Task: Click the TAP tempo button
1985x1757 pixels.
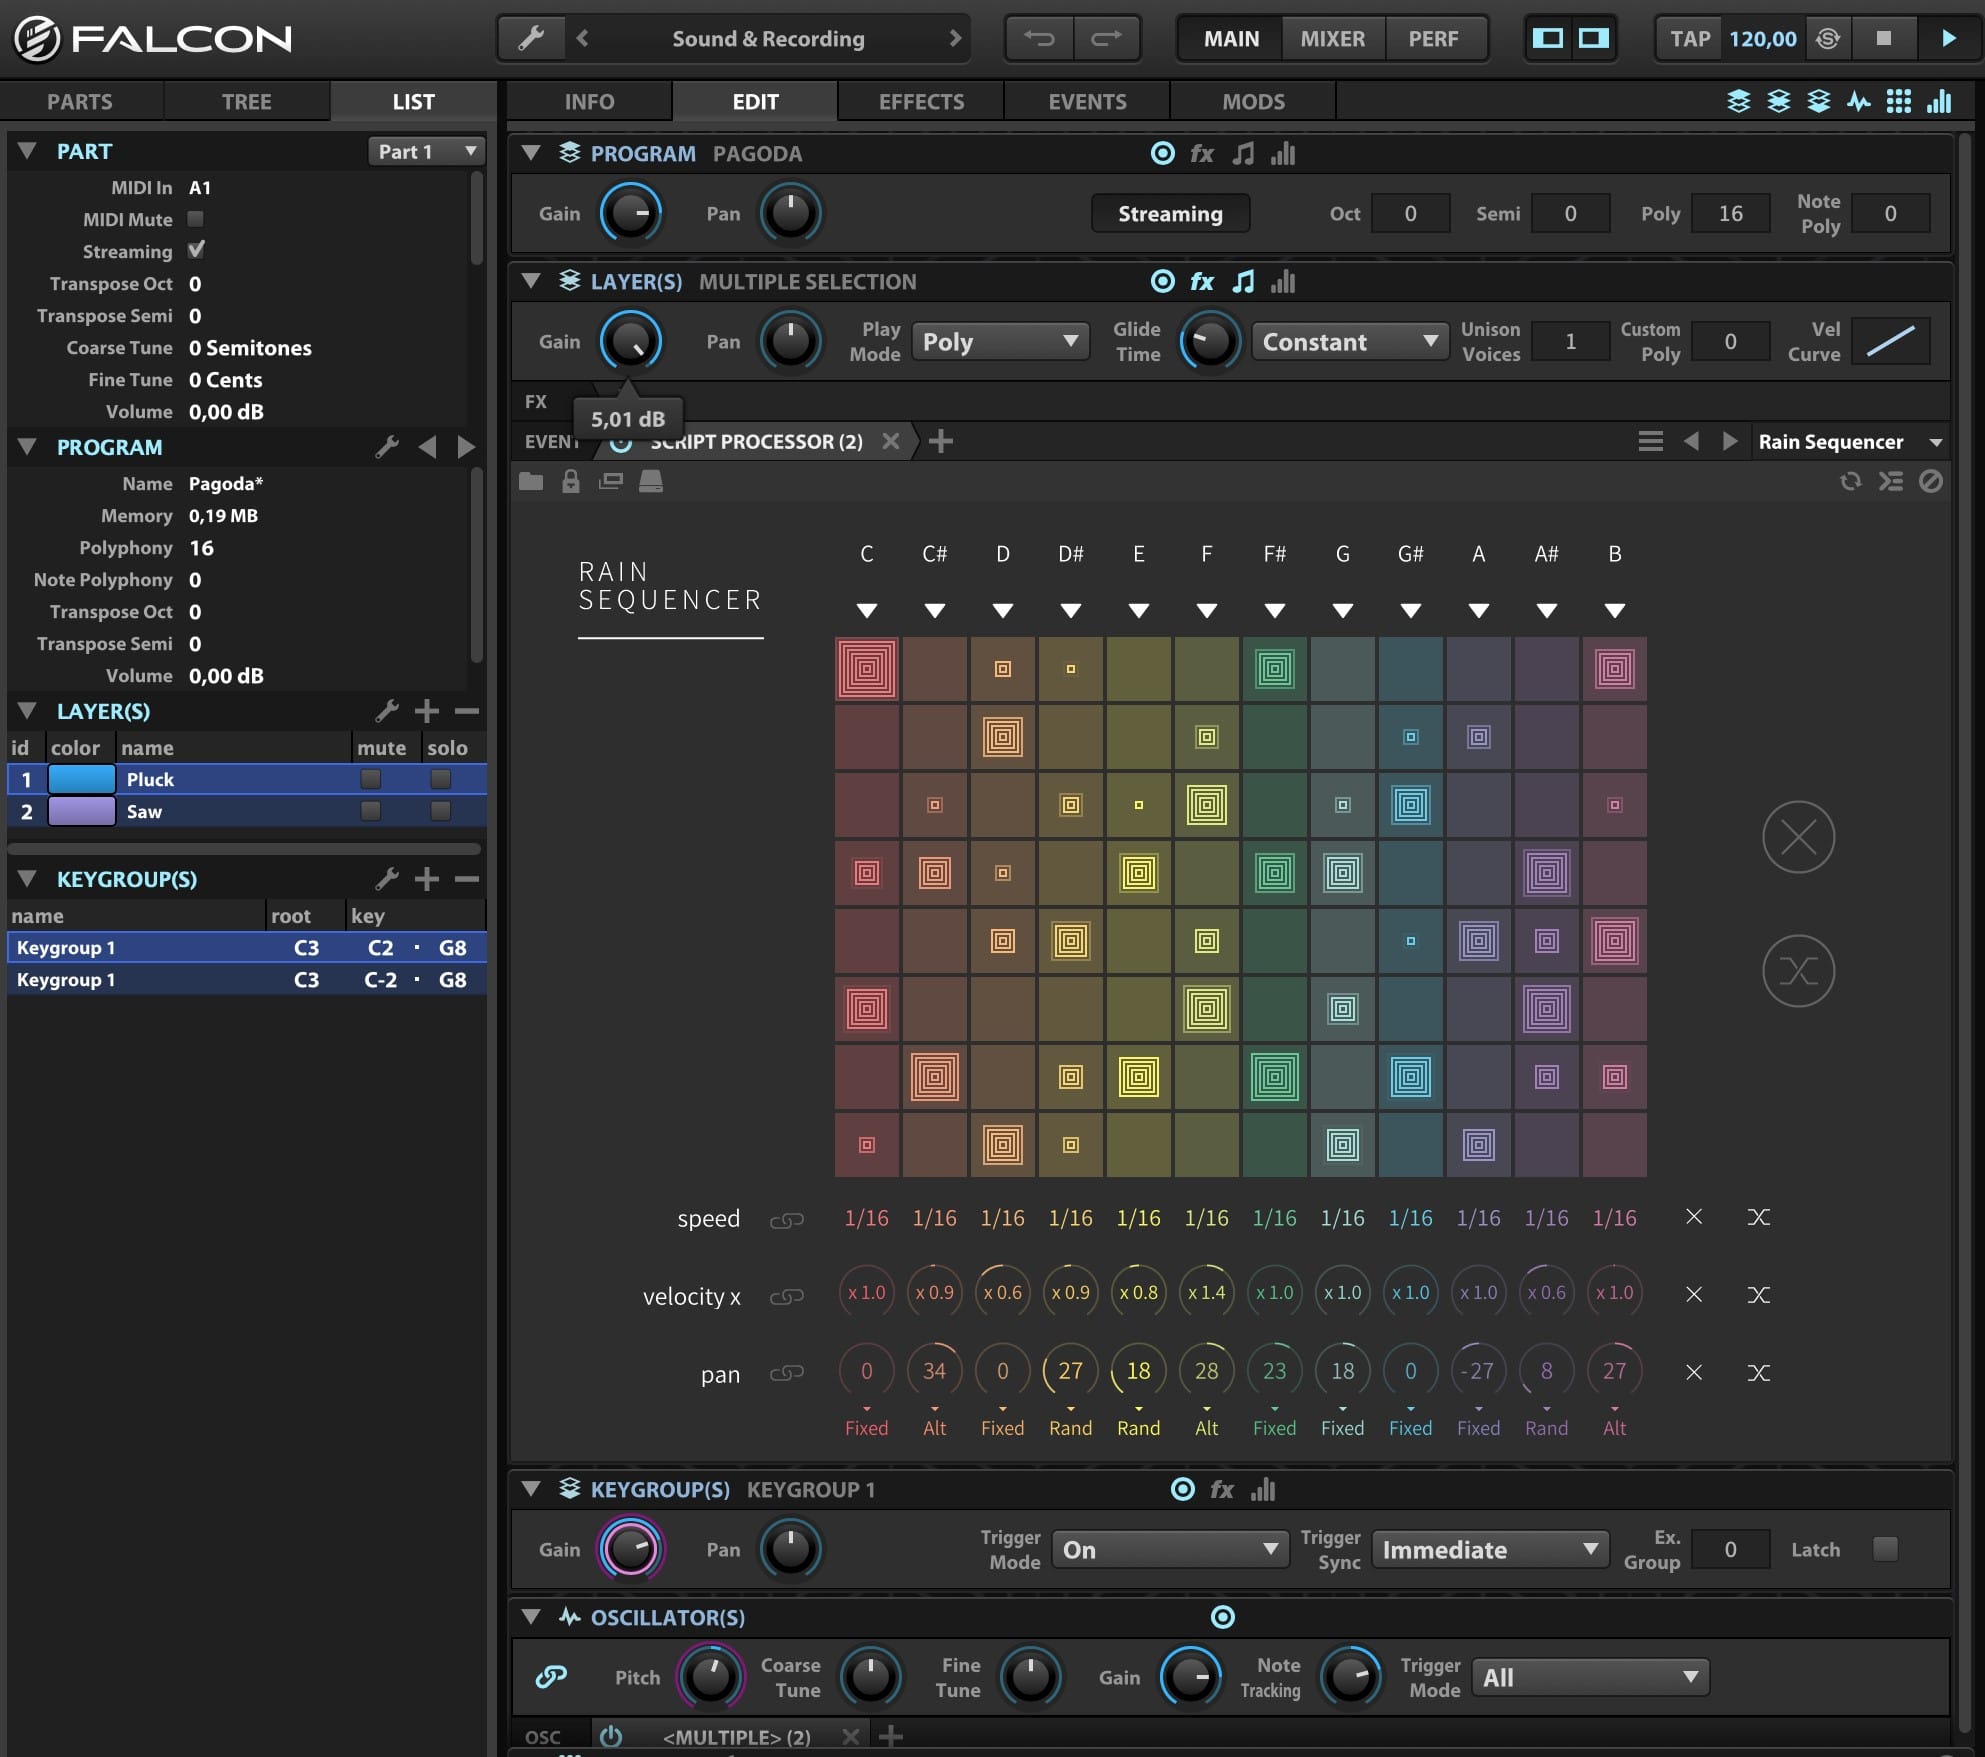Action: click(1690, 39)
